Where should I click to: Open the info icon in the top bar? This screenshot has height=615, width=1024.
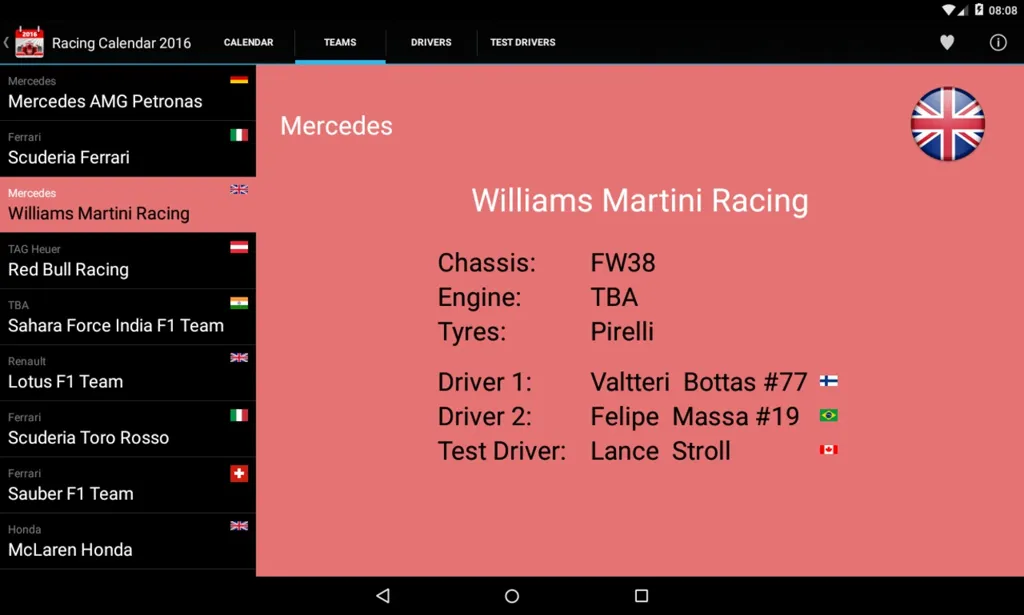click(998, 42)
